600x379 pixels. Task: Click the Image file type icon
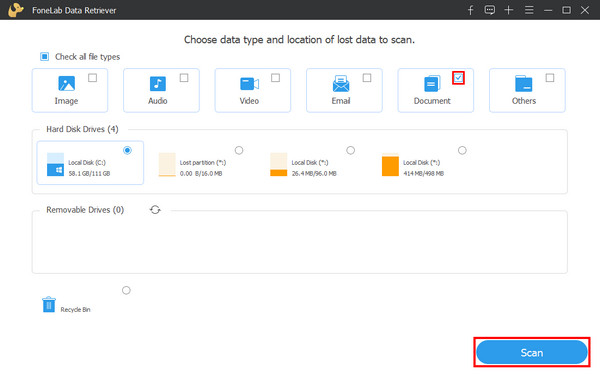(67, 83)
